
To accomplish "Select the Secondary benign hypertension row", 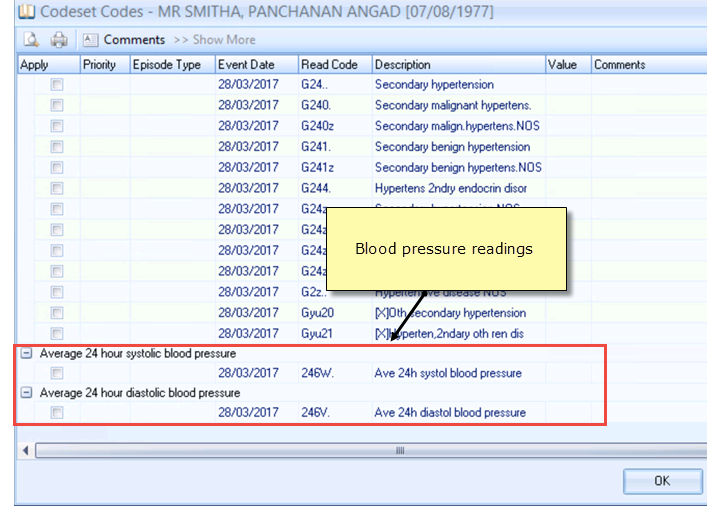I will coord(438,147).
